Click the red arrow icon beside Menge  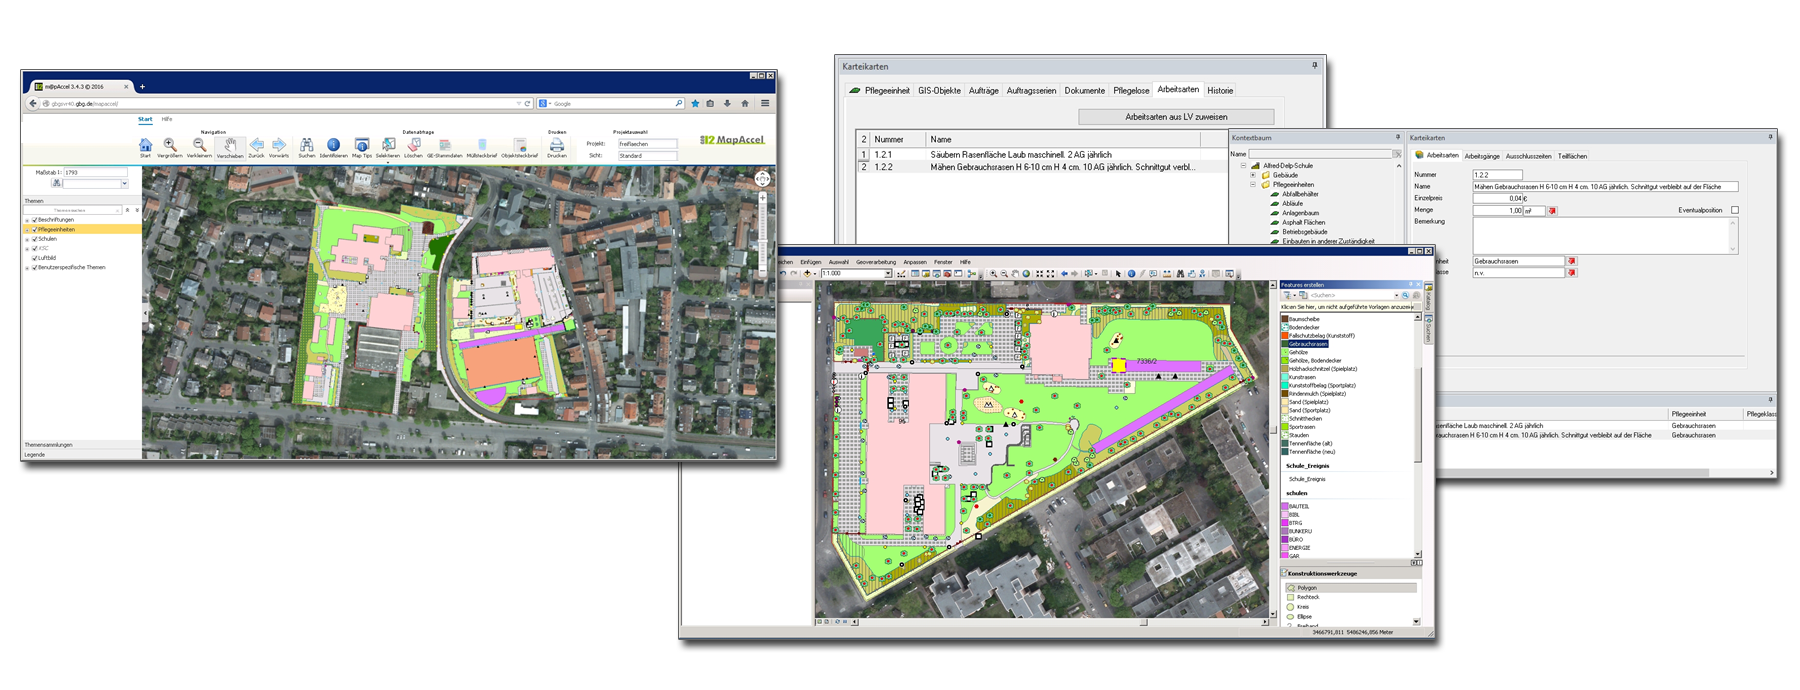tap(1552, 211)
